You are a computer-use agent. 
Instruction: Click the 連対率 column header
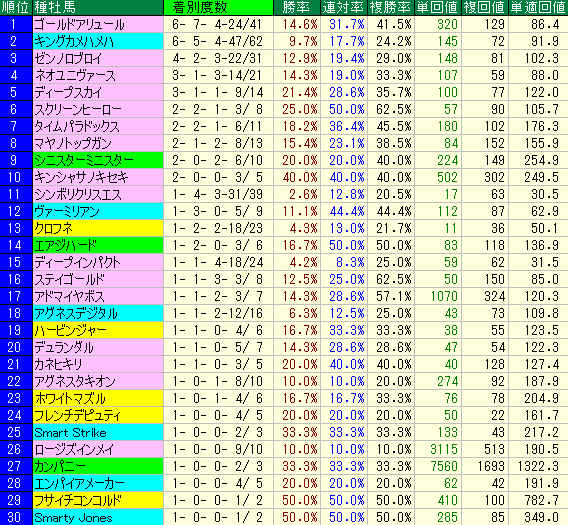[x=343, y=7]
